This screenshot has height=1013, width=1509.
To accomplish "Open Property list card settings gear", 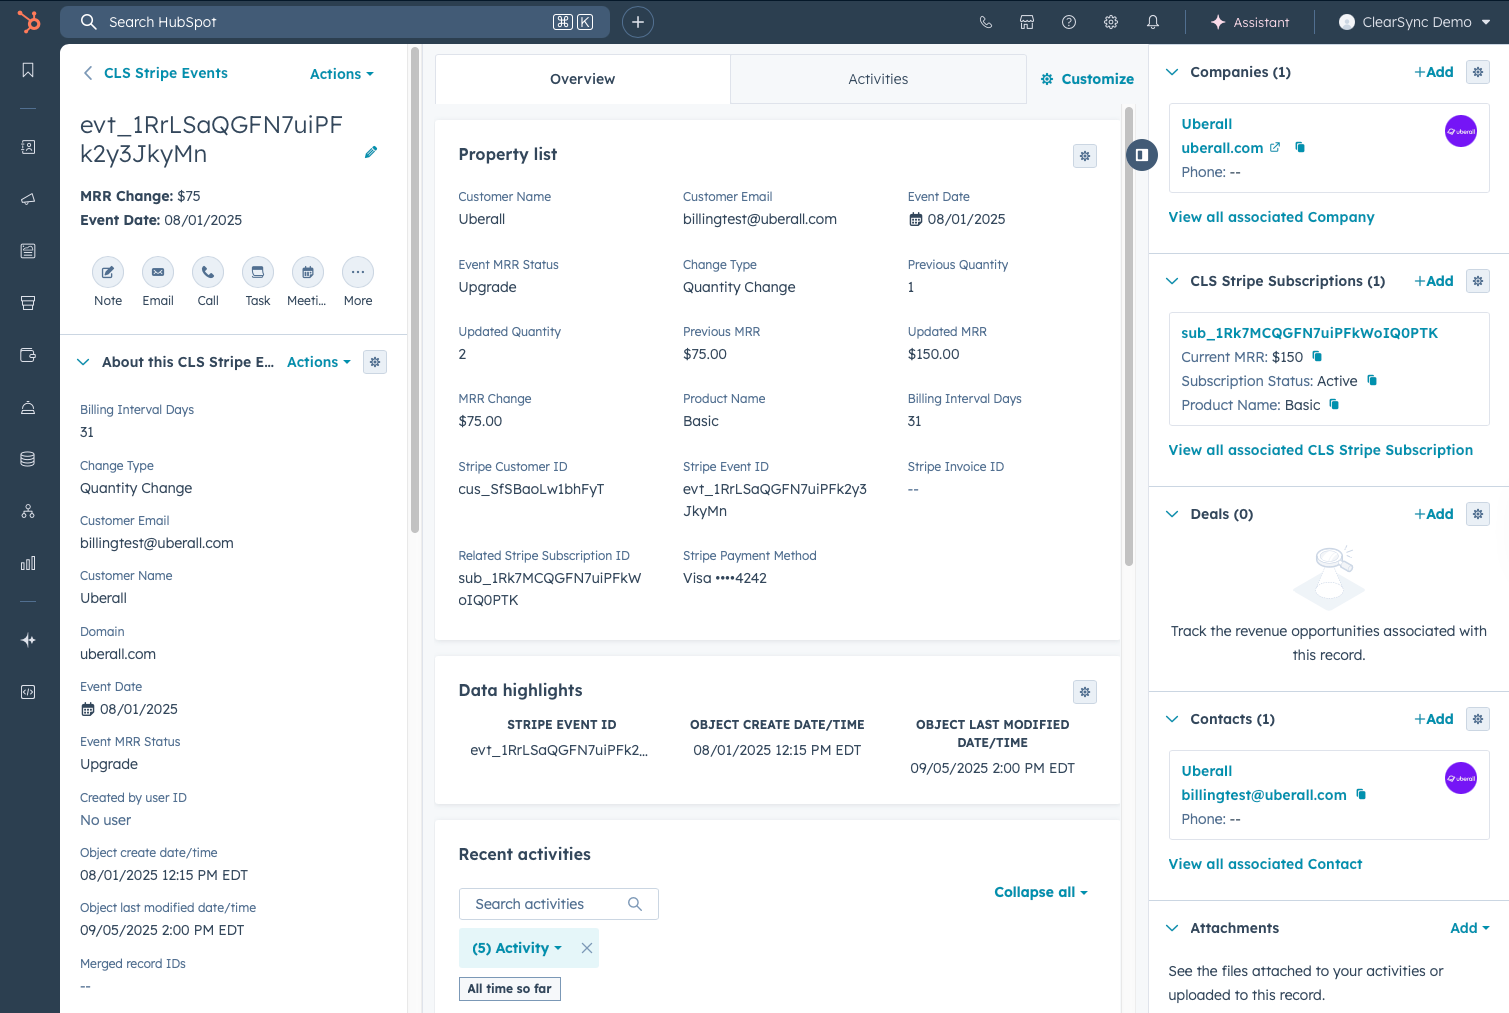I will tap(1085, 156).
